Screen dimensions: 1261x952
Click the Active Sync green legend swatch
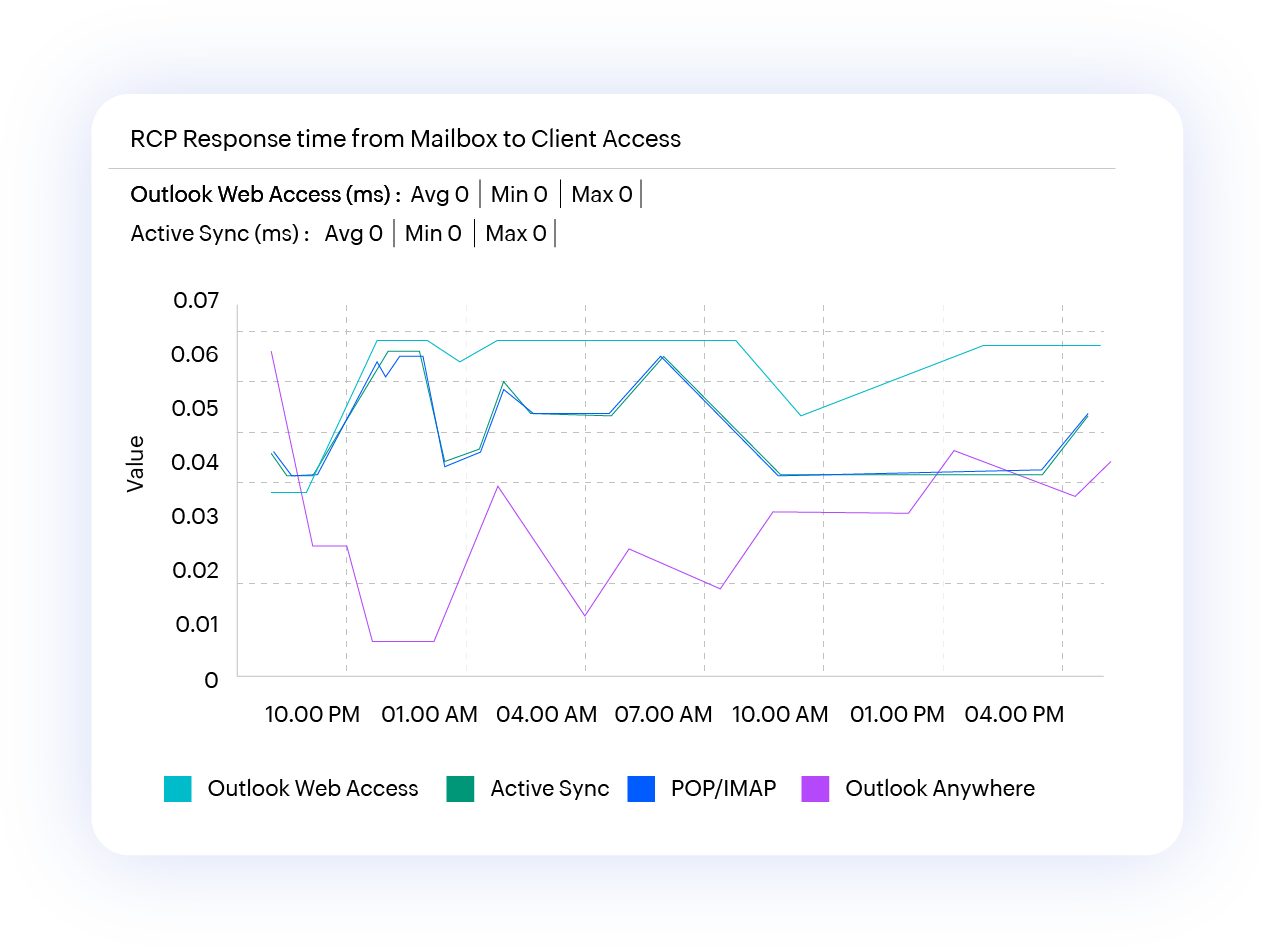459,789
